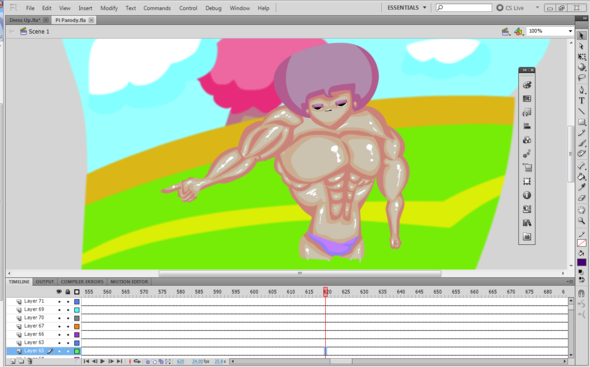Open the Library panel icon
Screen dimensions: 590x367
coord(527,223)
